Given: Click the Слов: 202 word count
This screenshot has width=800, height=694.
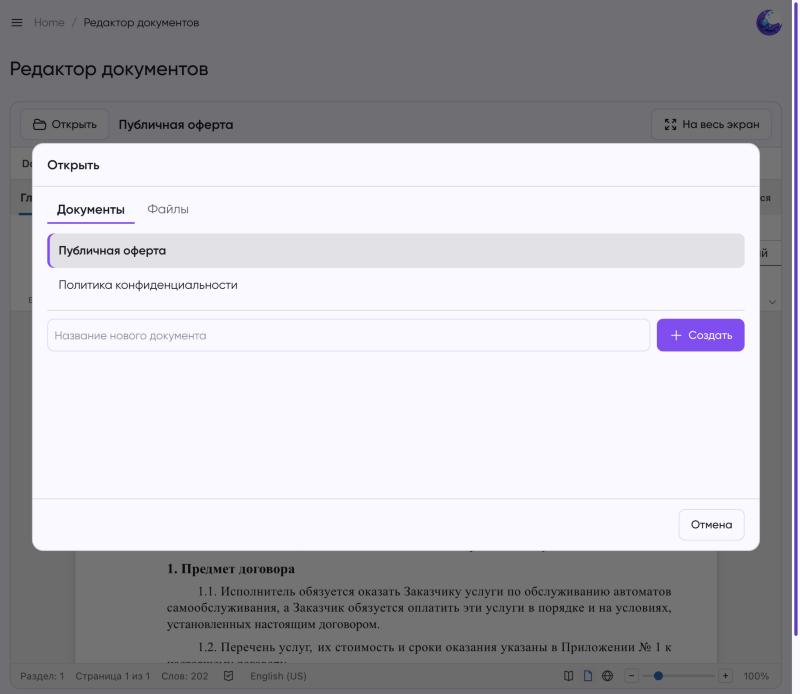Looking at the screenshot, I should click(x=185, y=676).
